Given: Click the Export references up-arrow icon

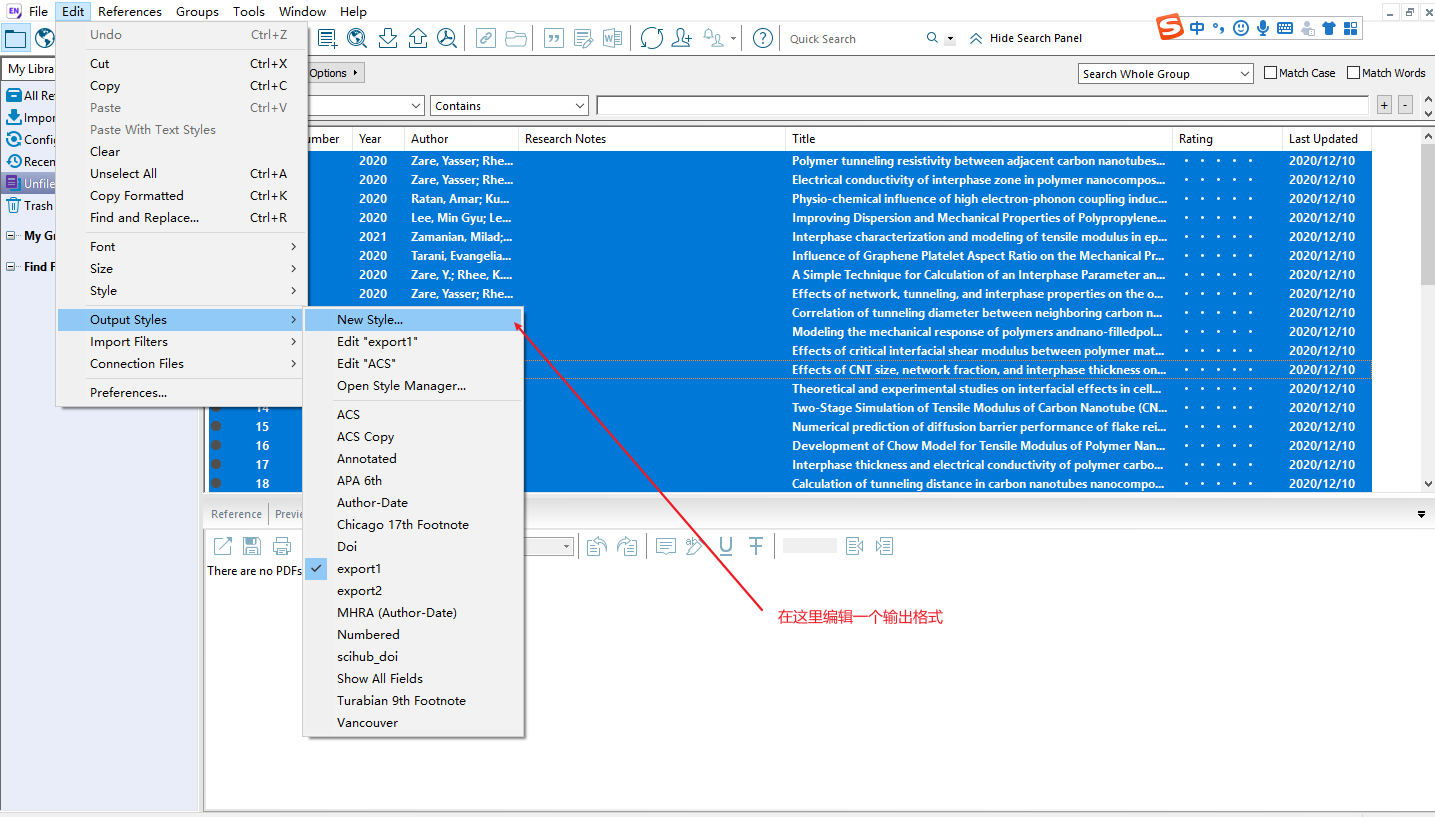Looking at the screenshot, I should point(418,39).
